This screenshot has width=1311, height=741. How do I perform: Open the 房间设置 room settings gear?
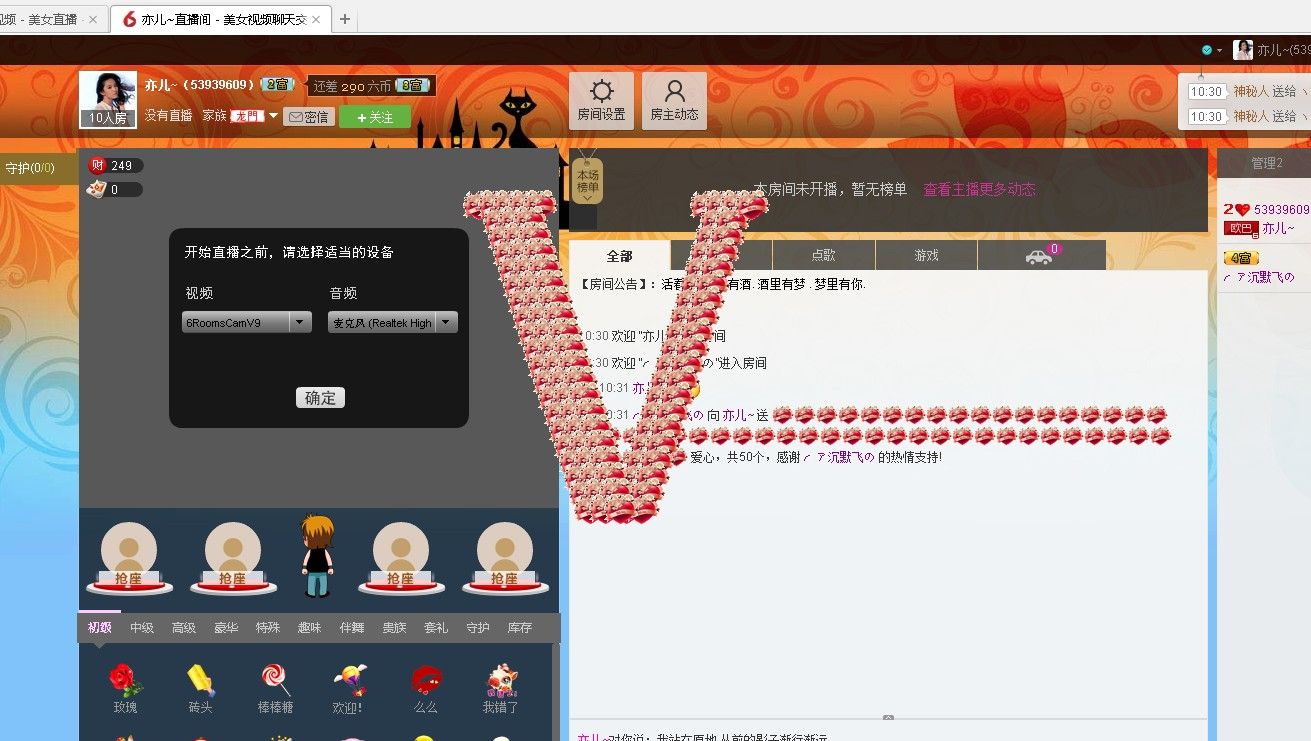[x=601, y=101]
